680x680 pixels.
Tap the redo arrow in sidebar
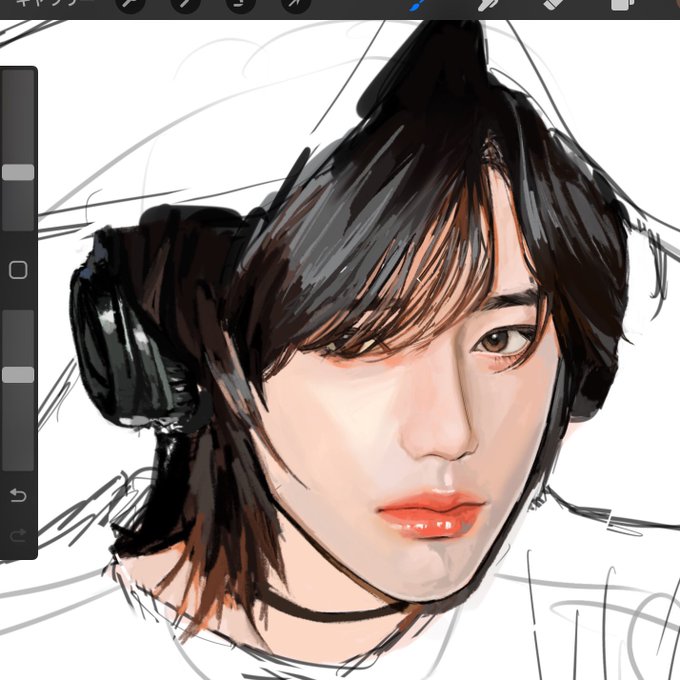(x=18, y=536)
